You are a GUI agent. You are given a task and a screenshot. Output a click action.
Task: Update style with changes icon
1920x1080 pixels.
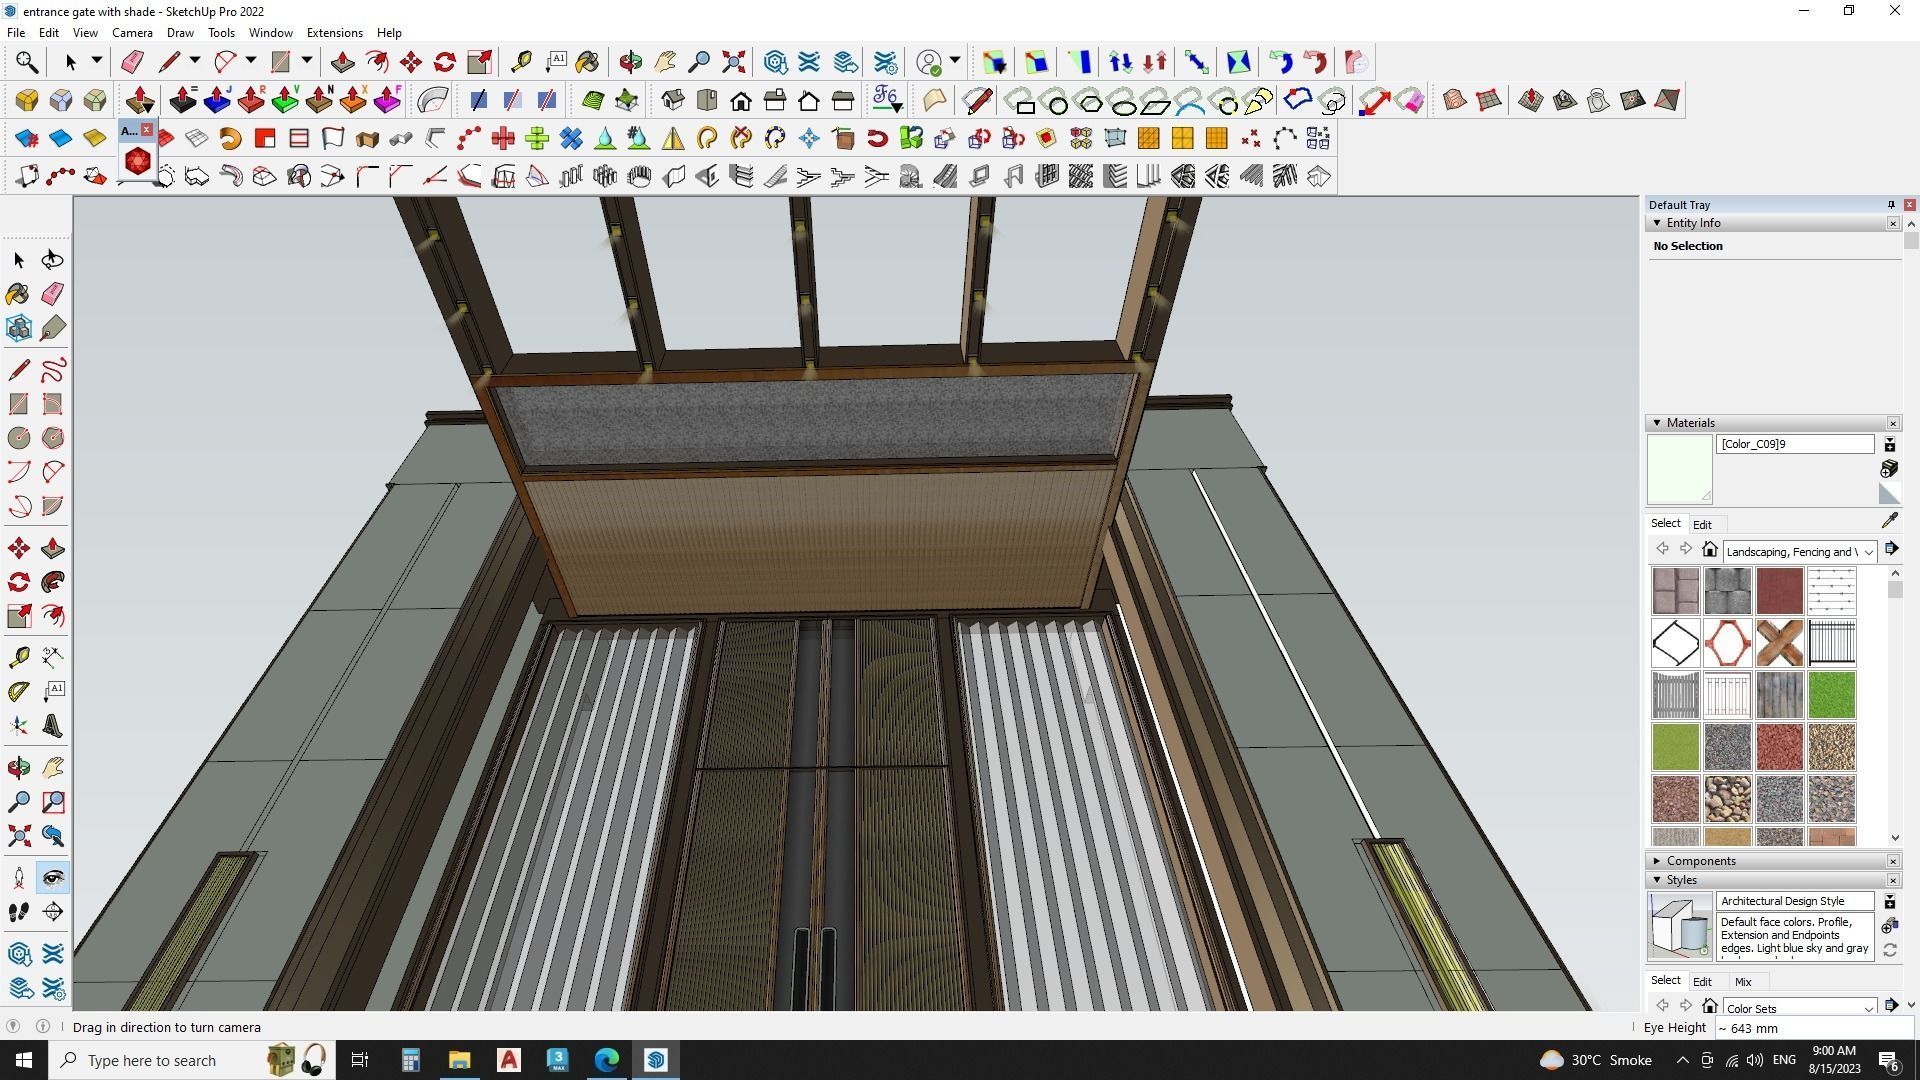coord(1890,951)
